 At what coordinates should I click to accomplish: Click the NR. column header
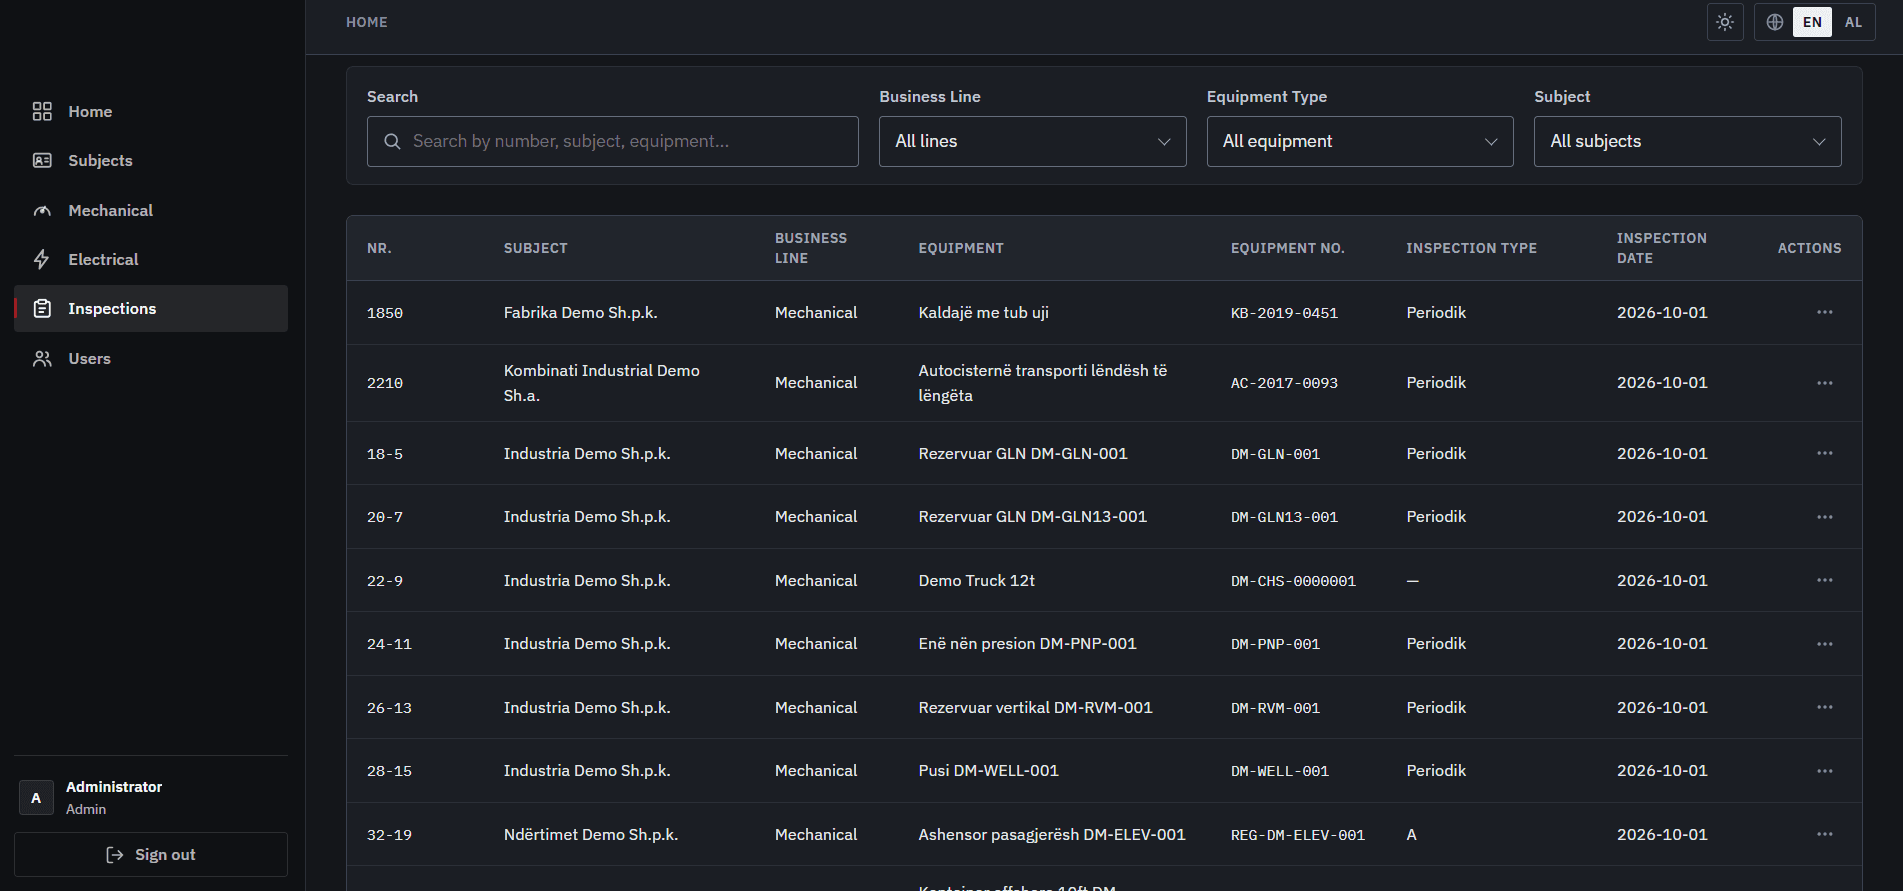pos(379,248)
